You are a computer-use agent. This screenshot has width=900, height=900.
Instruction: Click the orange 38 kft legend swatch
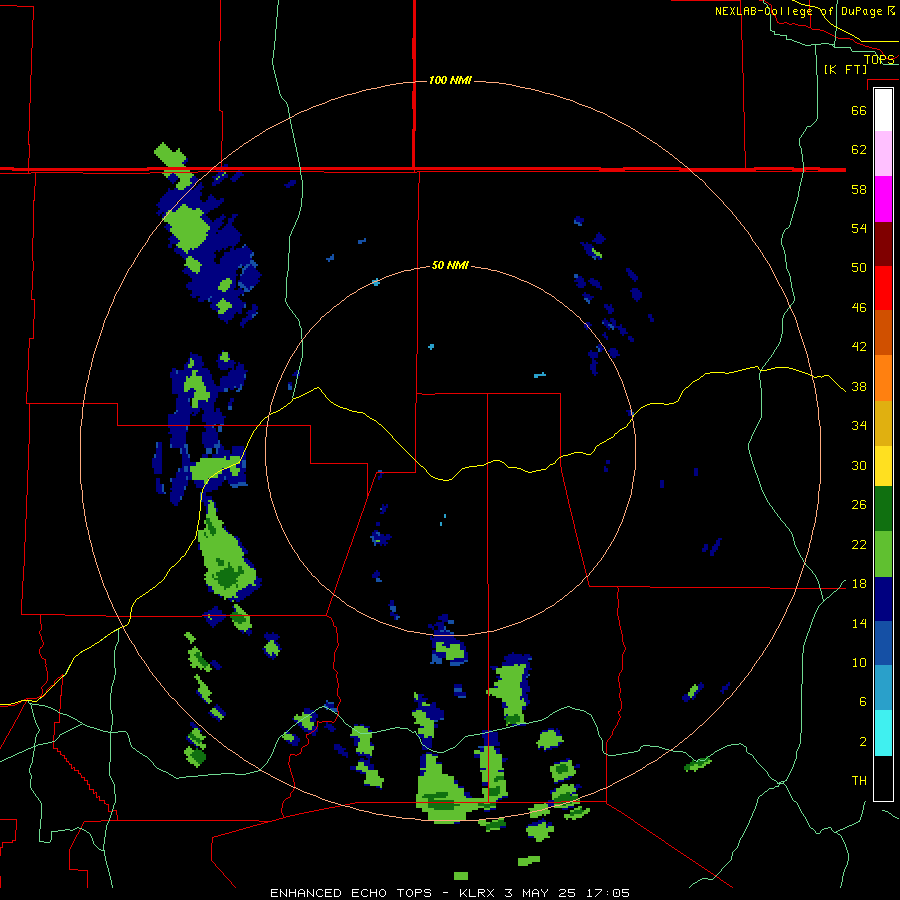(883, 378)
